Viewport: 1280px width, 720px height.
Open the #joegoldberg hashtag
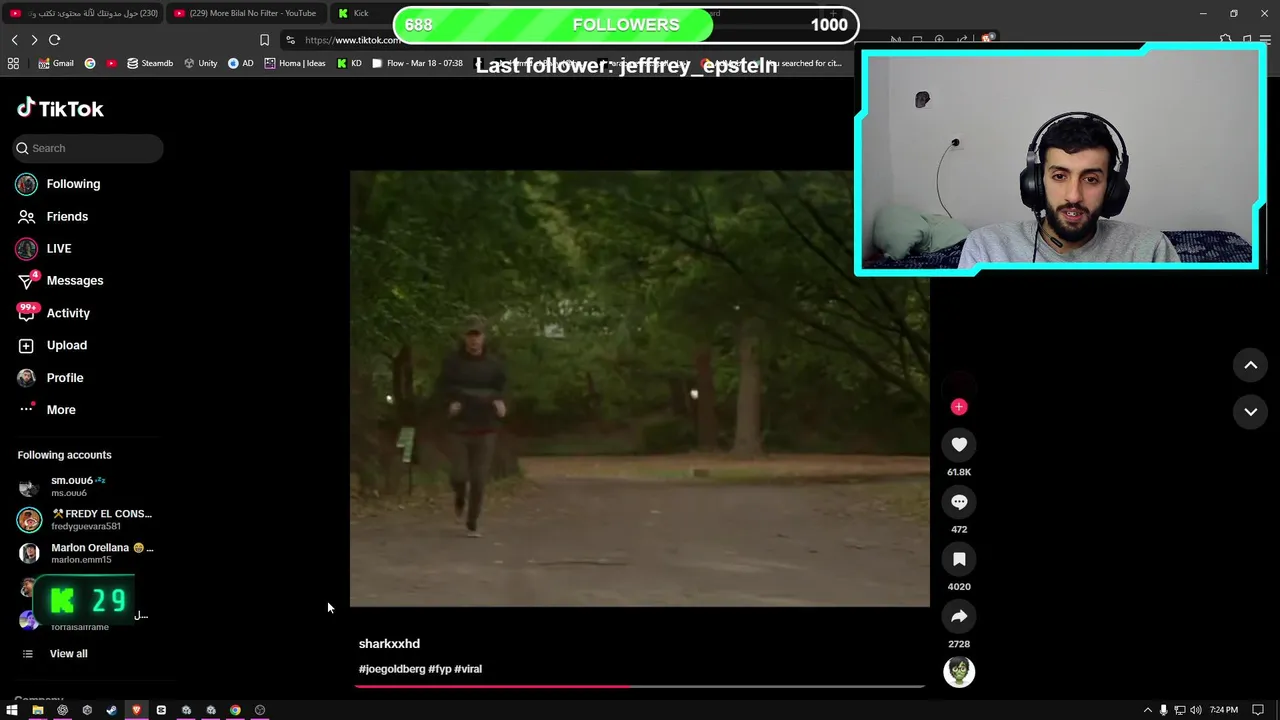pos(392,669)
